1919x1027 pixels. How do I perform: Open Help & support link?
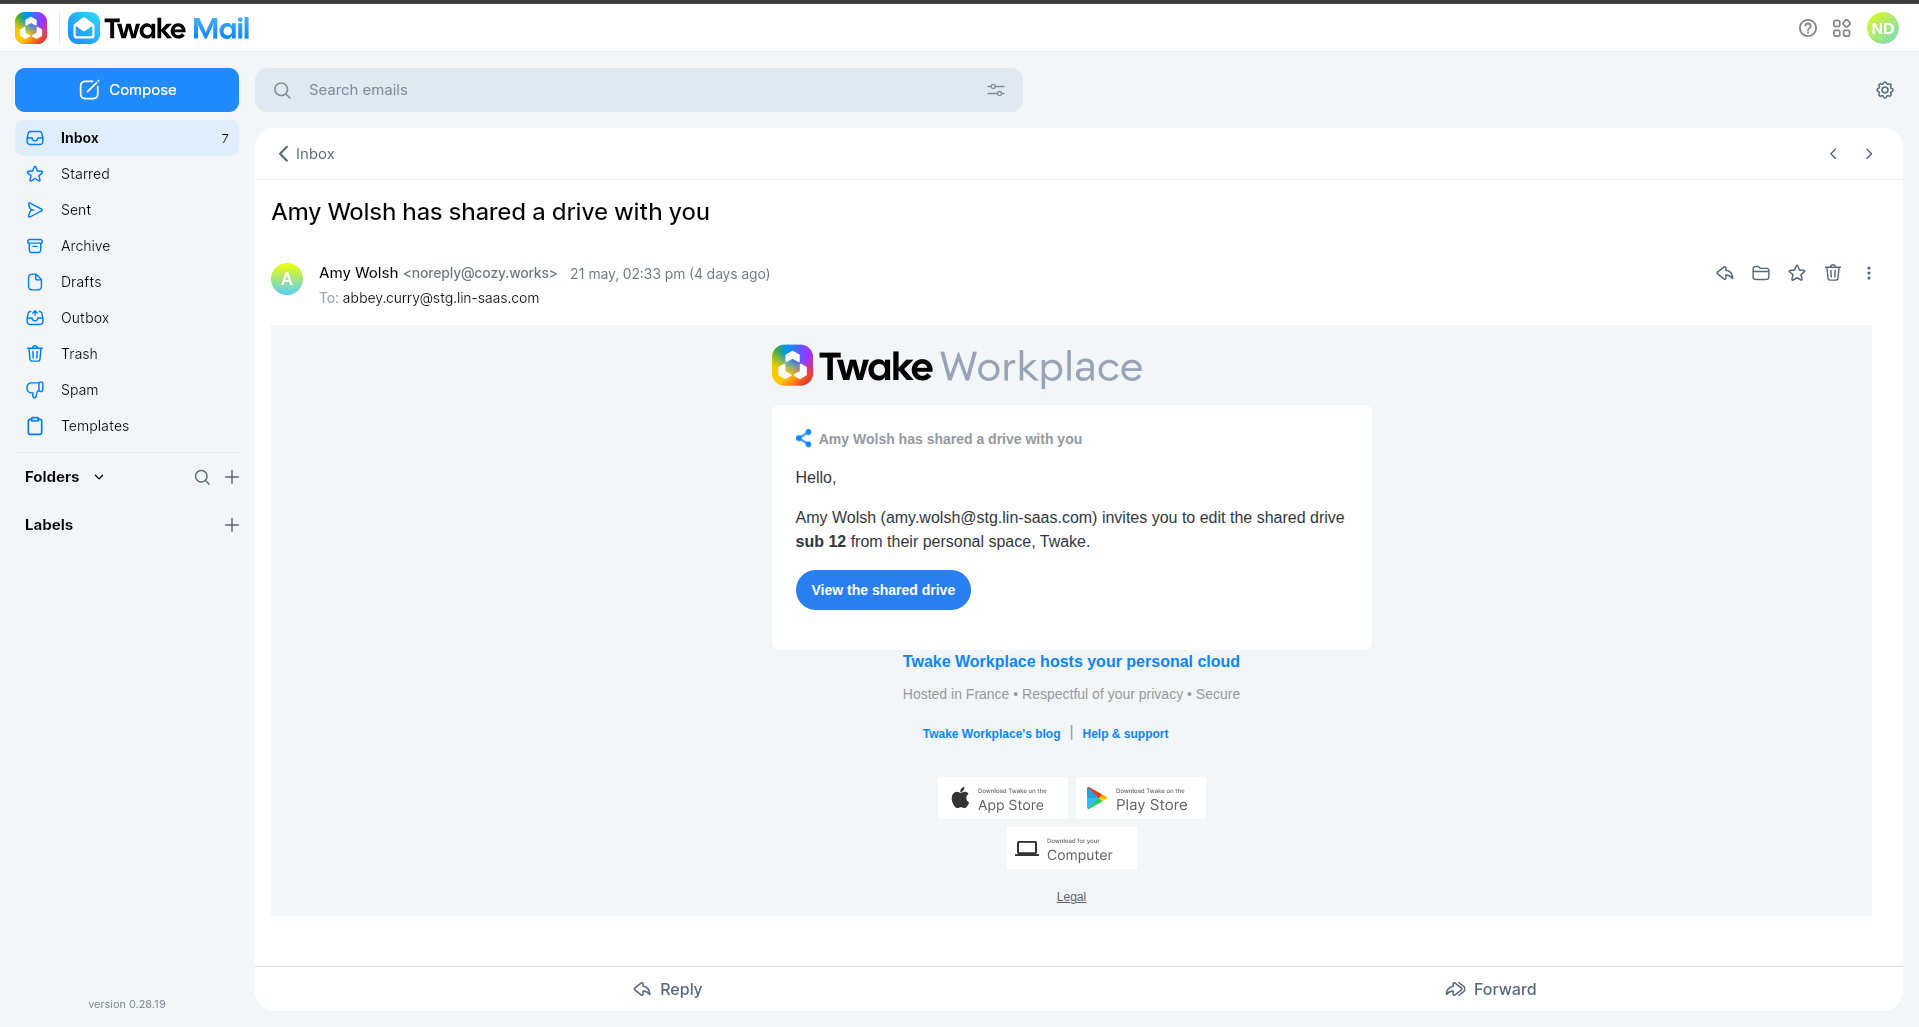point(1125,734)
